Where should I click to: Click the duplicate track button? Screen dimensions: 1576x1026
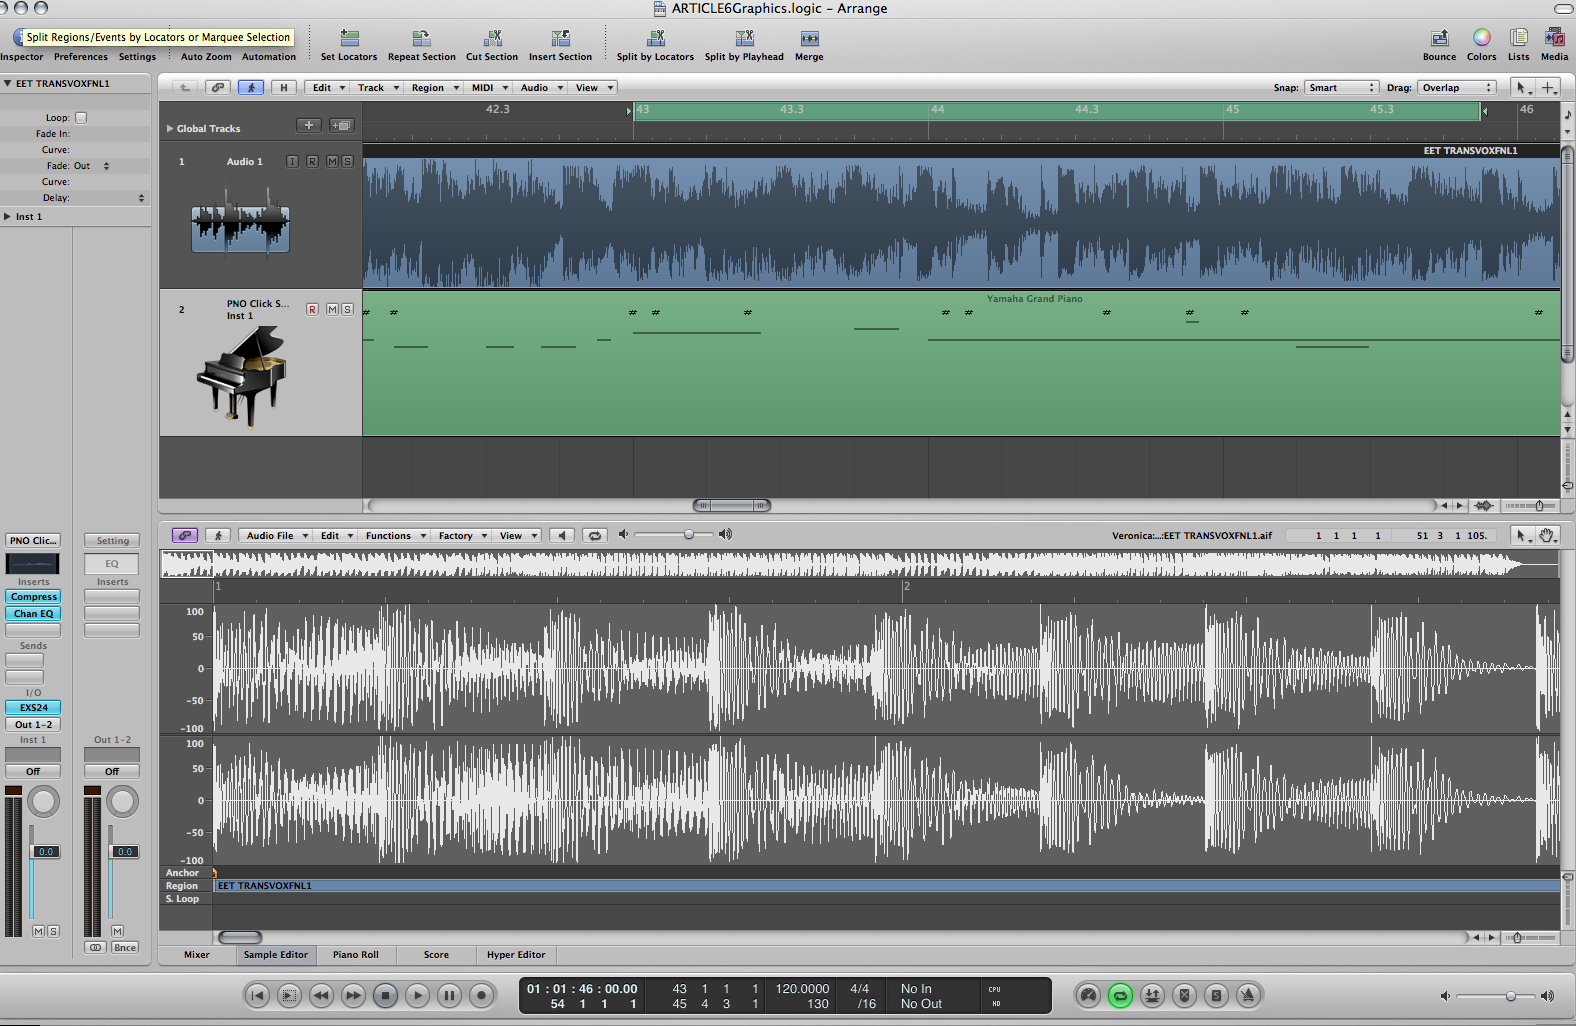(341, 125)
